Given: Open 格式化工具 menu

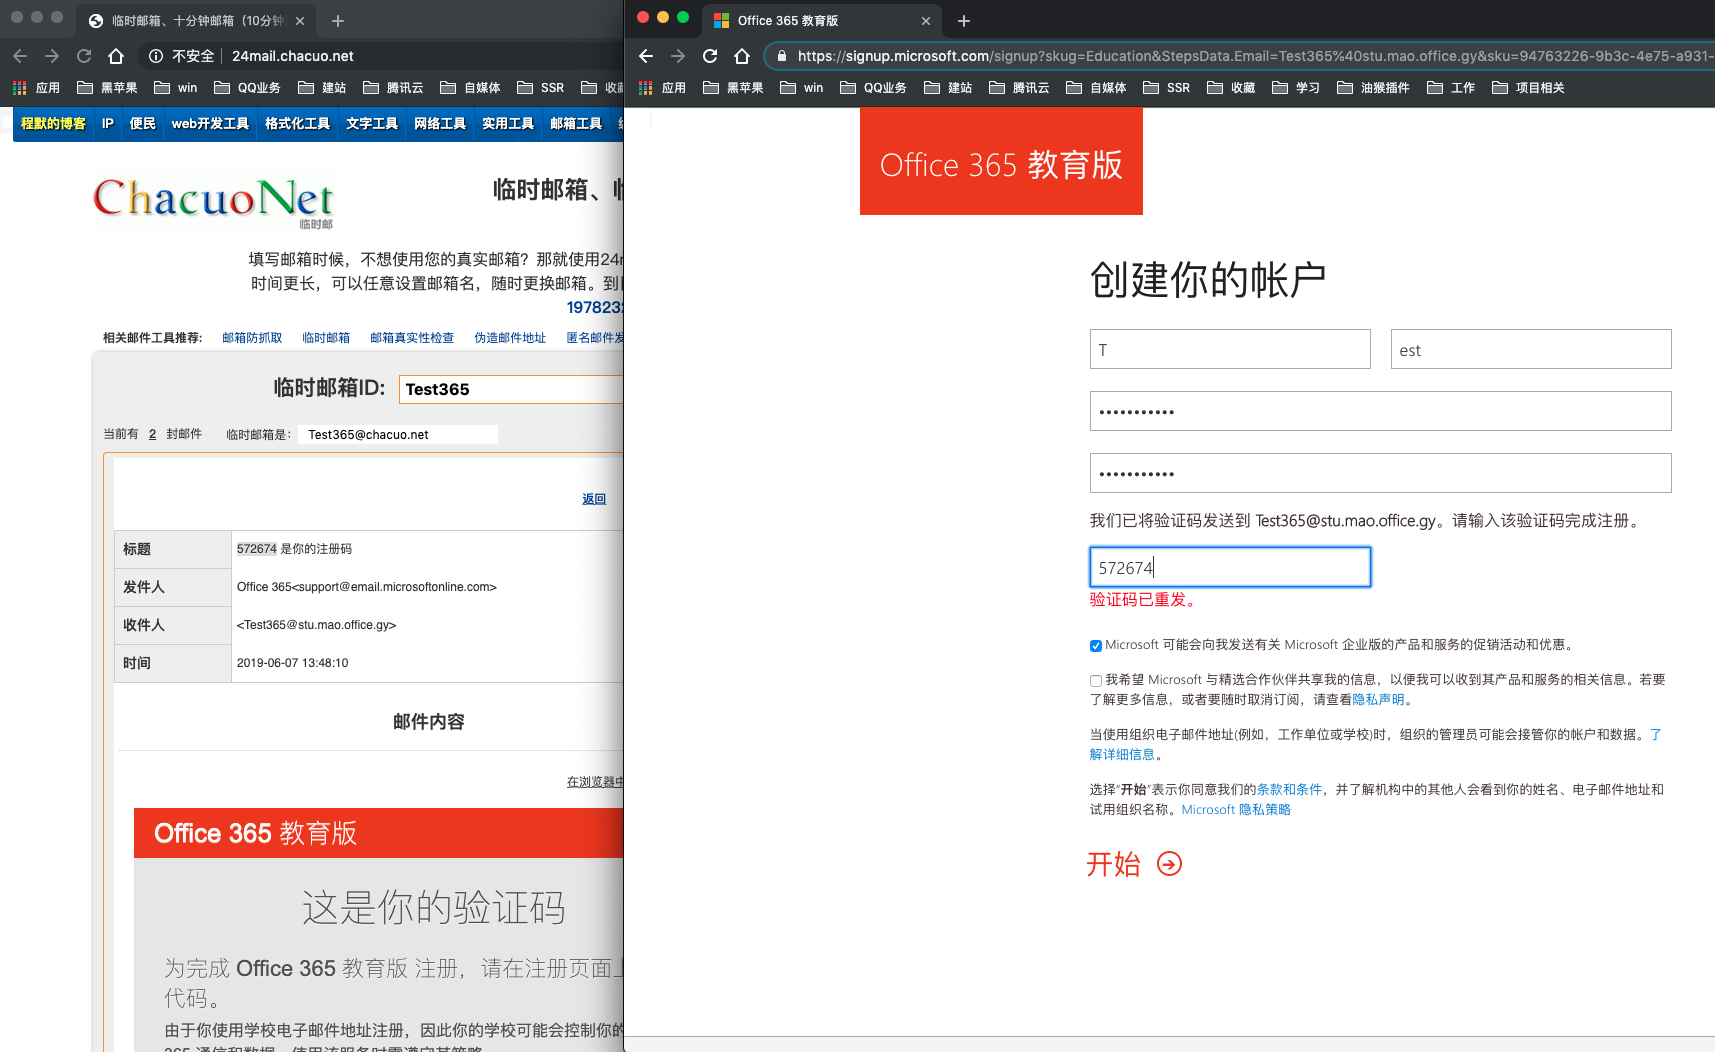Looking at the screenshot, I should click(x=297, y=124).
